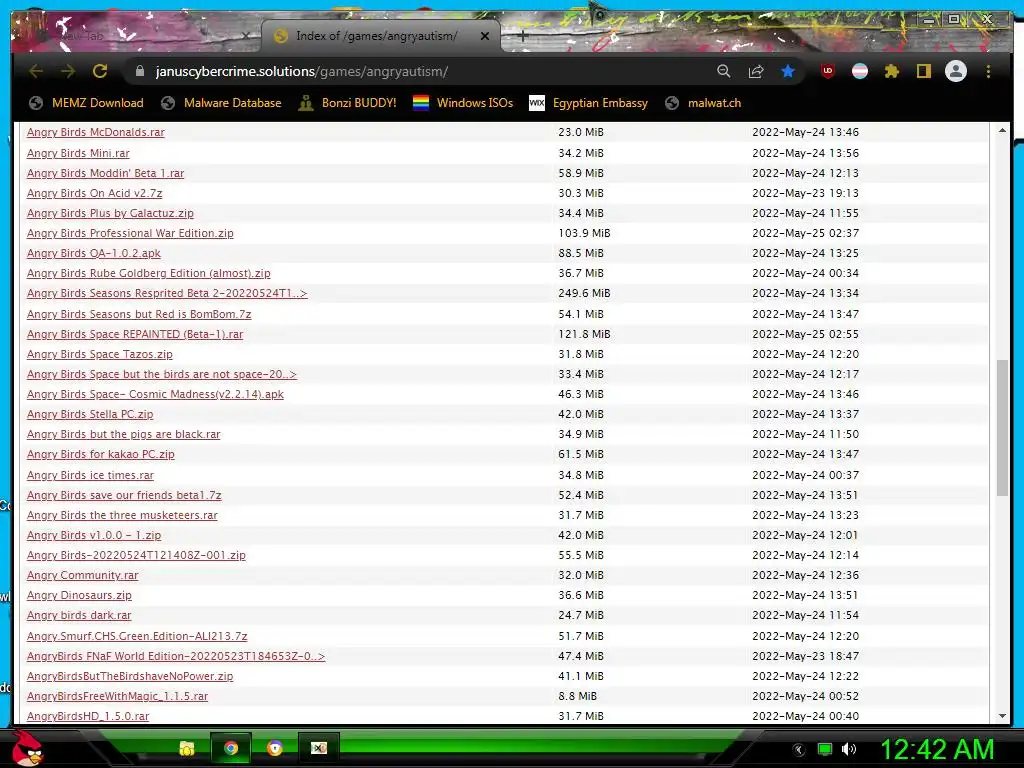Click Angry Birds QA-1.0.2.apk

pyautogui.click(x=93, y=253)
